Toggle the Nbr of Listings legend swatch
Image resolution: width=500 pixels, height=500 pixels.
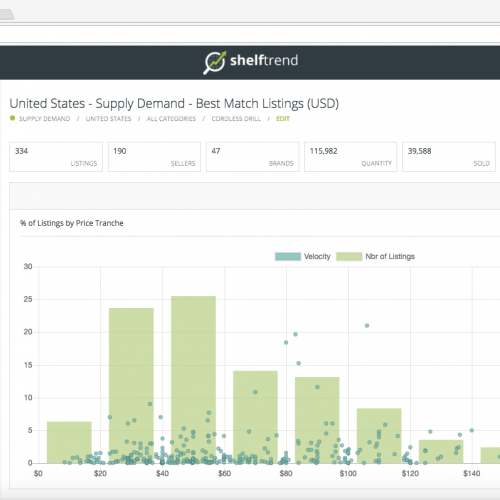pos(349,256)
